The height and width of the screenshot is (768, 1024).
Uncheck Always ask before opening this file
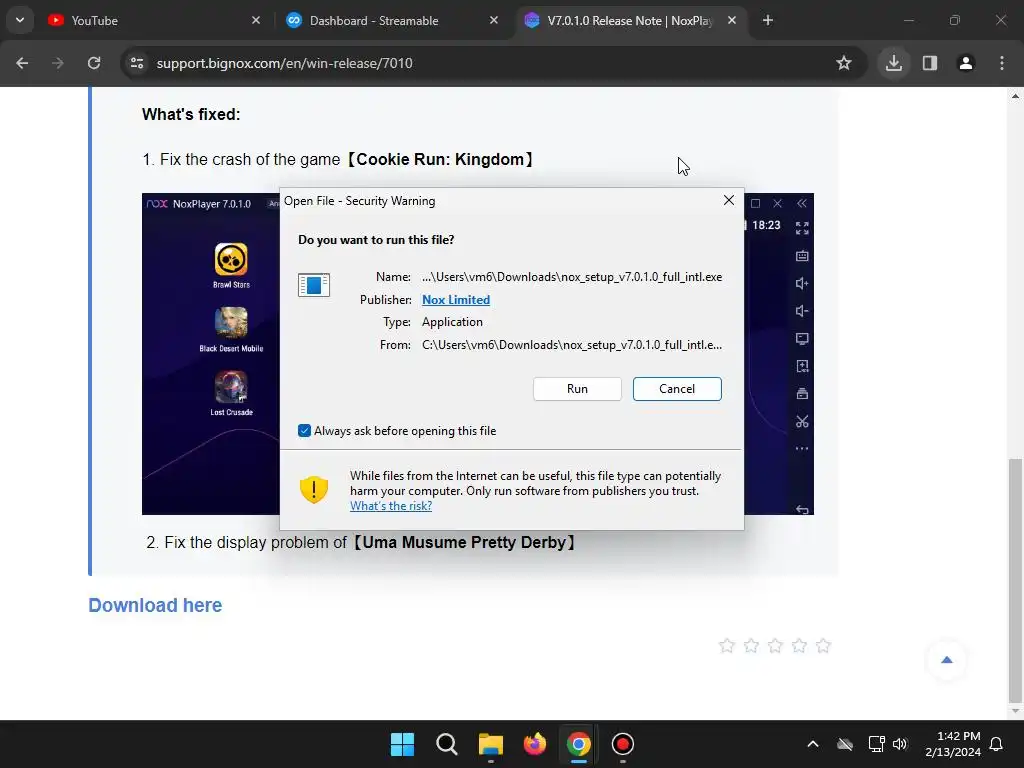coord(304,430)
